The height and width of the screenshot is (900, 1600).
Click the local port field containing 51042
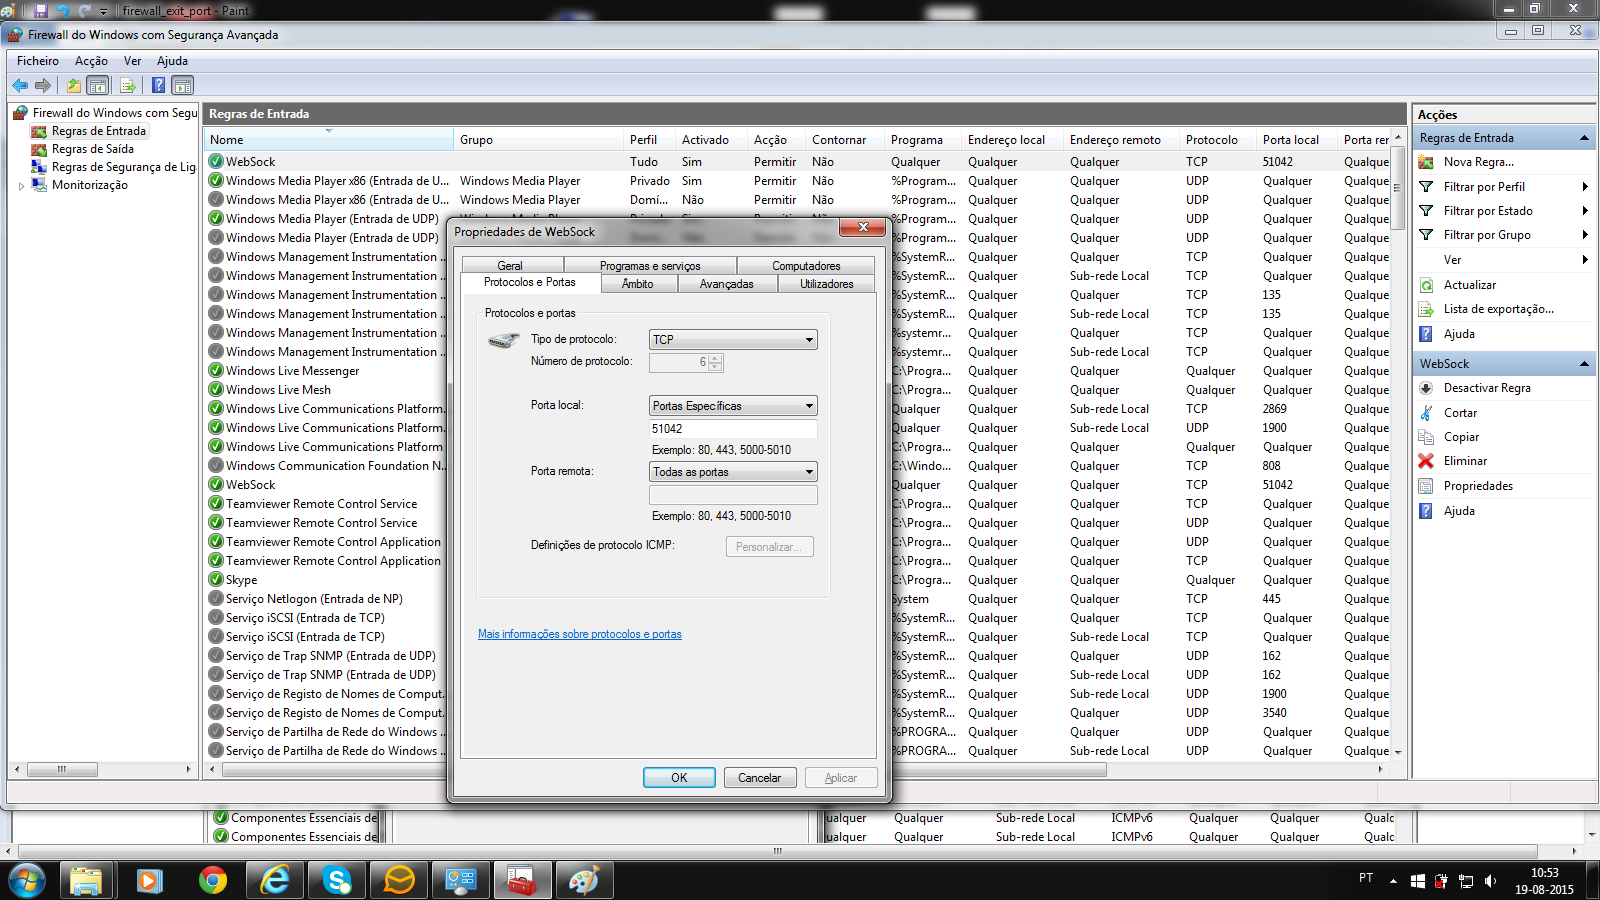click(x=733, y=429)
